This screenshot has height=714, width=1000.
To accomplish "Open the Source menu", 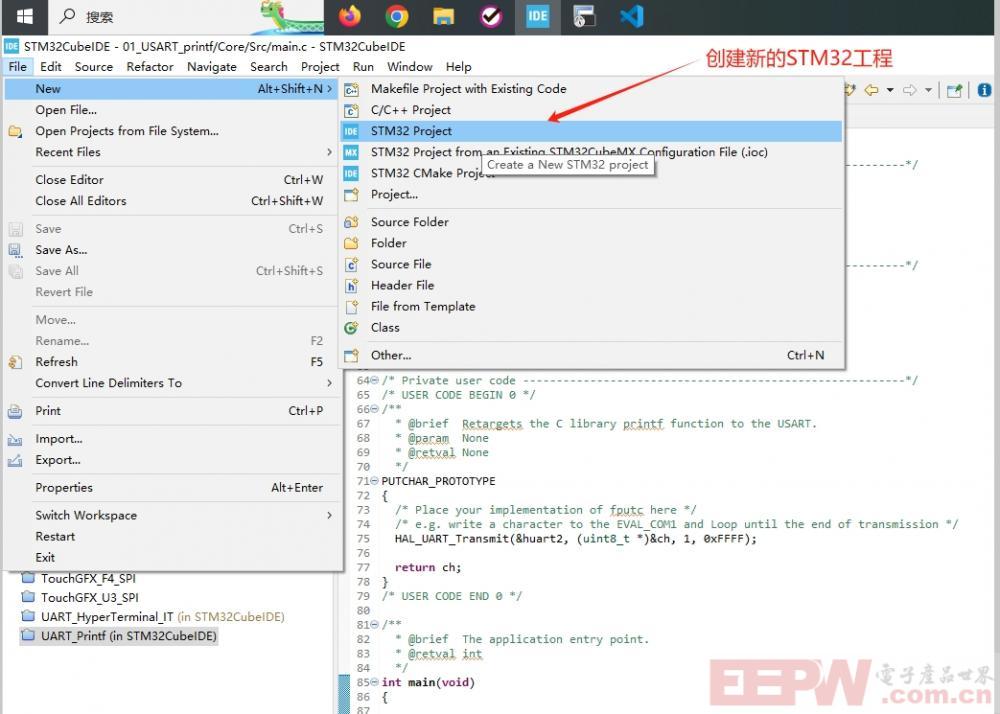I will [94, 66].
